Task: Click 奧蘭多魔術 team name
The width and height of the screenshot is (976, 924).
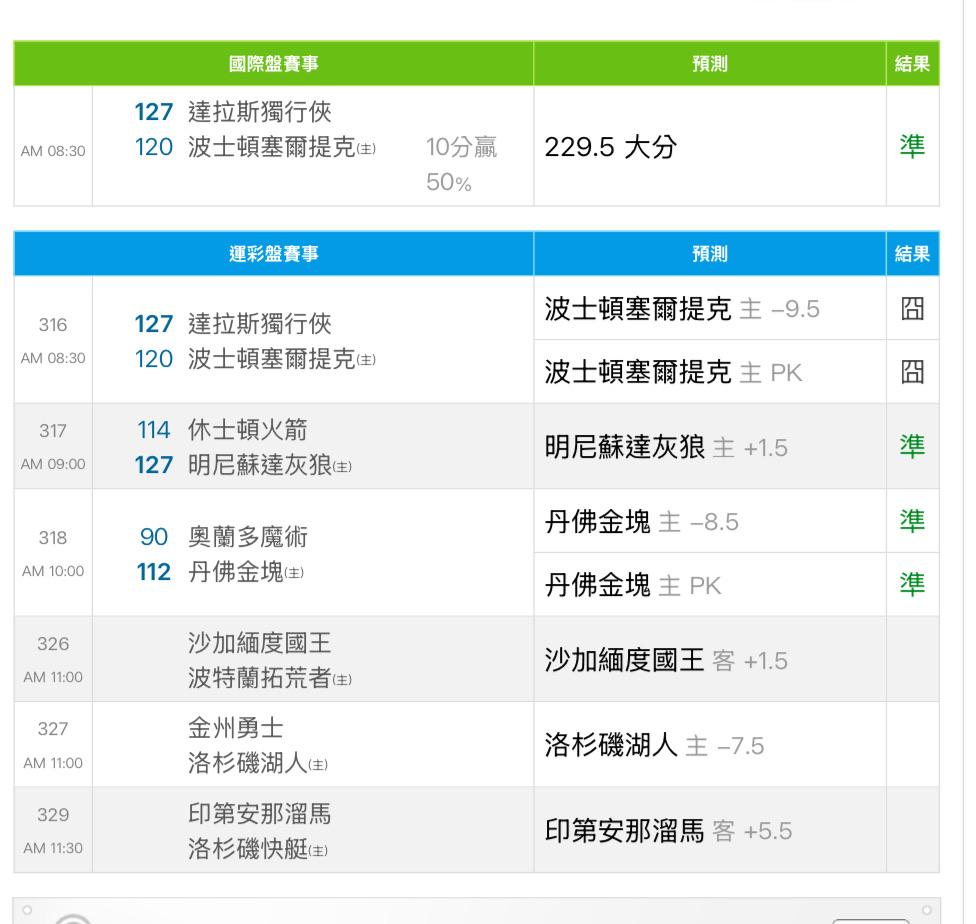Action: pyautogui.click(x=248, y=537)
